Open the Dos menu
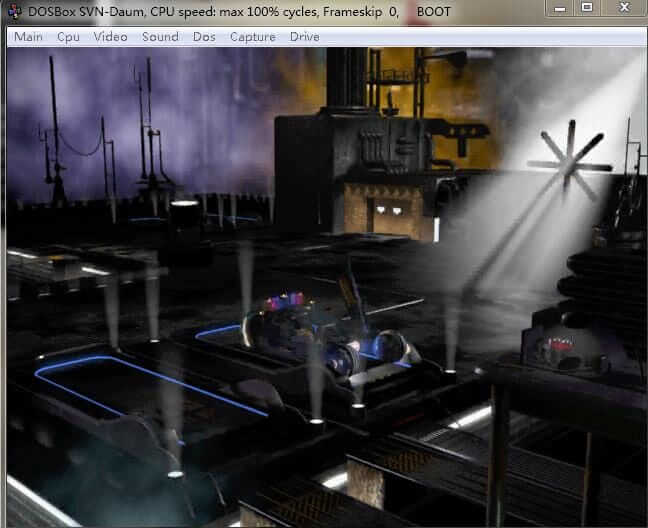This screenshot has width=648, height=528. pyautogui.click(x=204, y=37)
